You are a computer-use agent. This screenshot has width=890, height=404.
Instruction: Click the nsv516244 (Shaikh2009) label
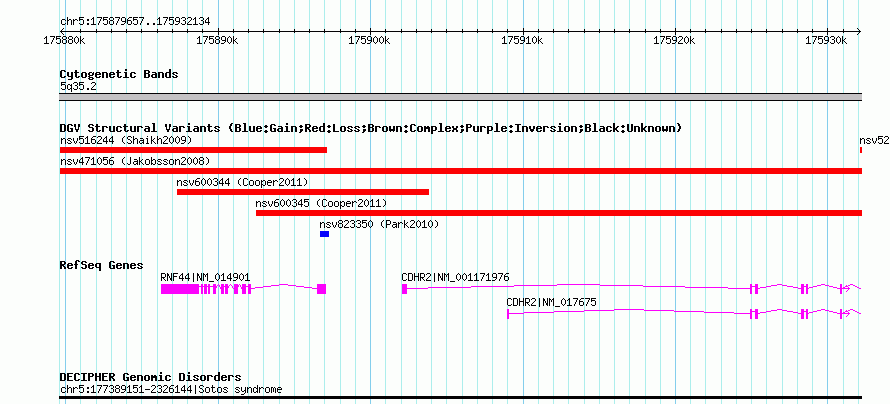(x=126, y=140)
